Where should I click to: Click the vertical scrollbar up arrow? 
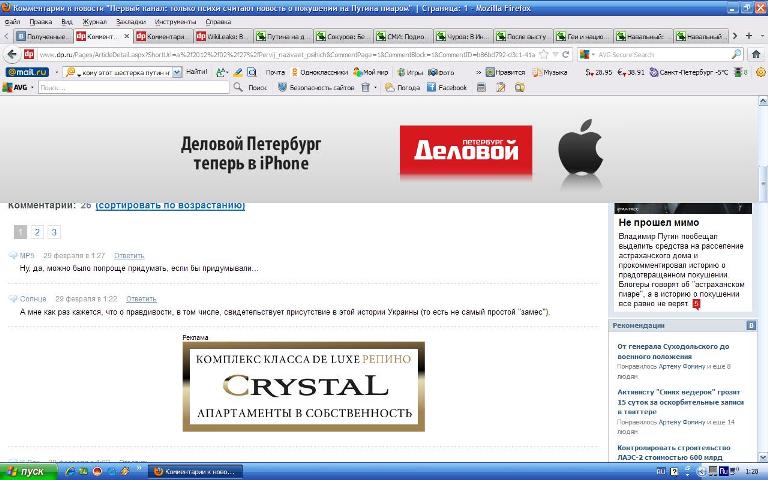tap(763, 101)
